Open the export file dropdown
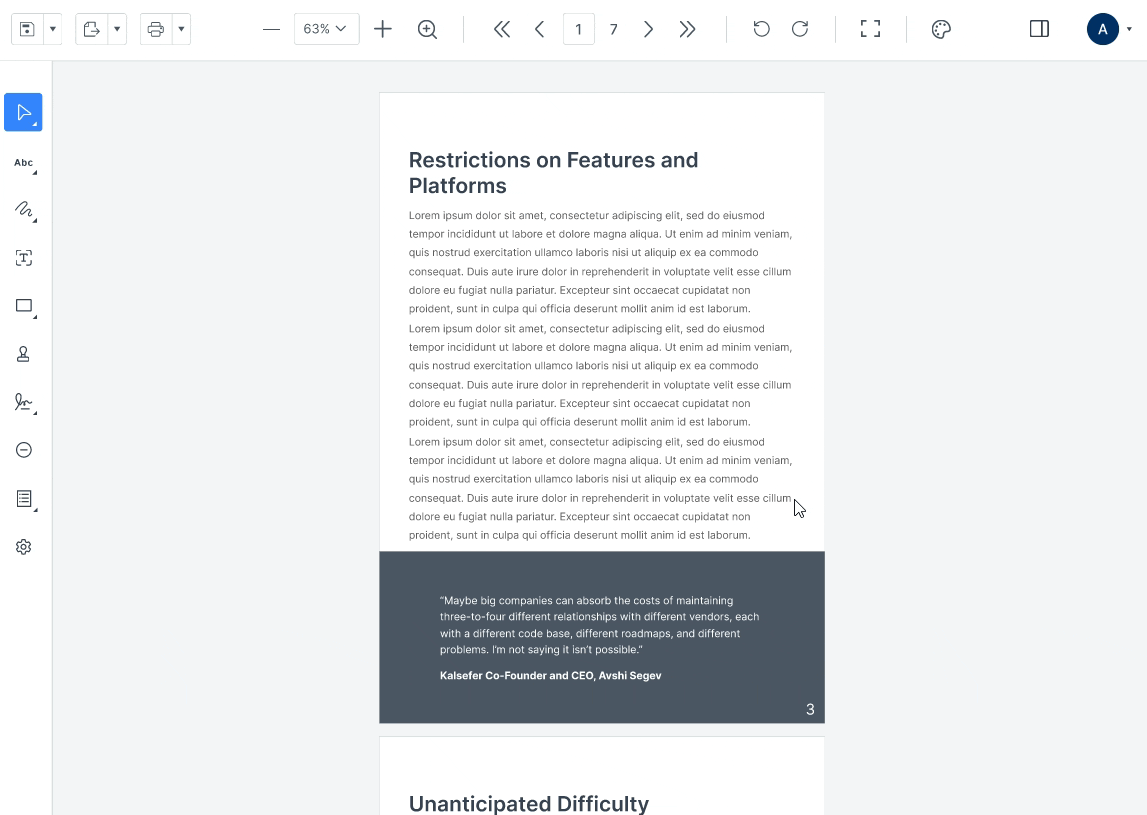 (117, 29)
